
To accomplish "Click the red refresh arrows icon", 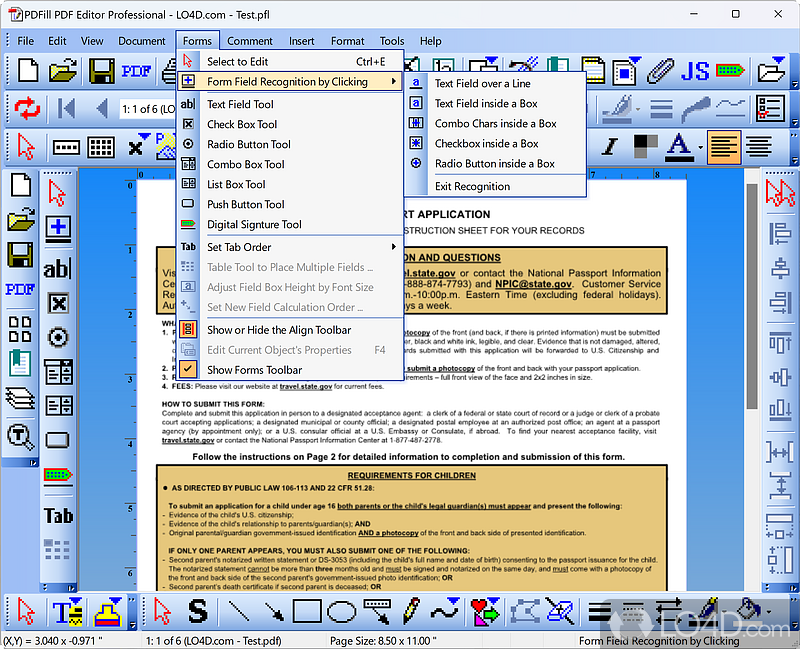I will coord(27,108).
